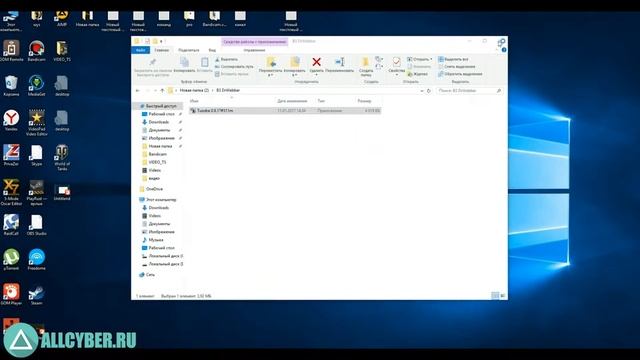
Task: Open the VideoPad Video Editor desktop shortcut
Action: tap(36, 122)
